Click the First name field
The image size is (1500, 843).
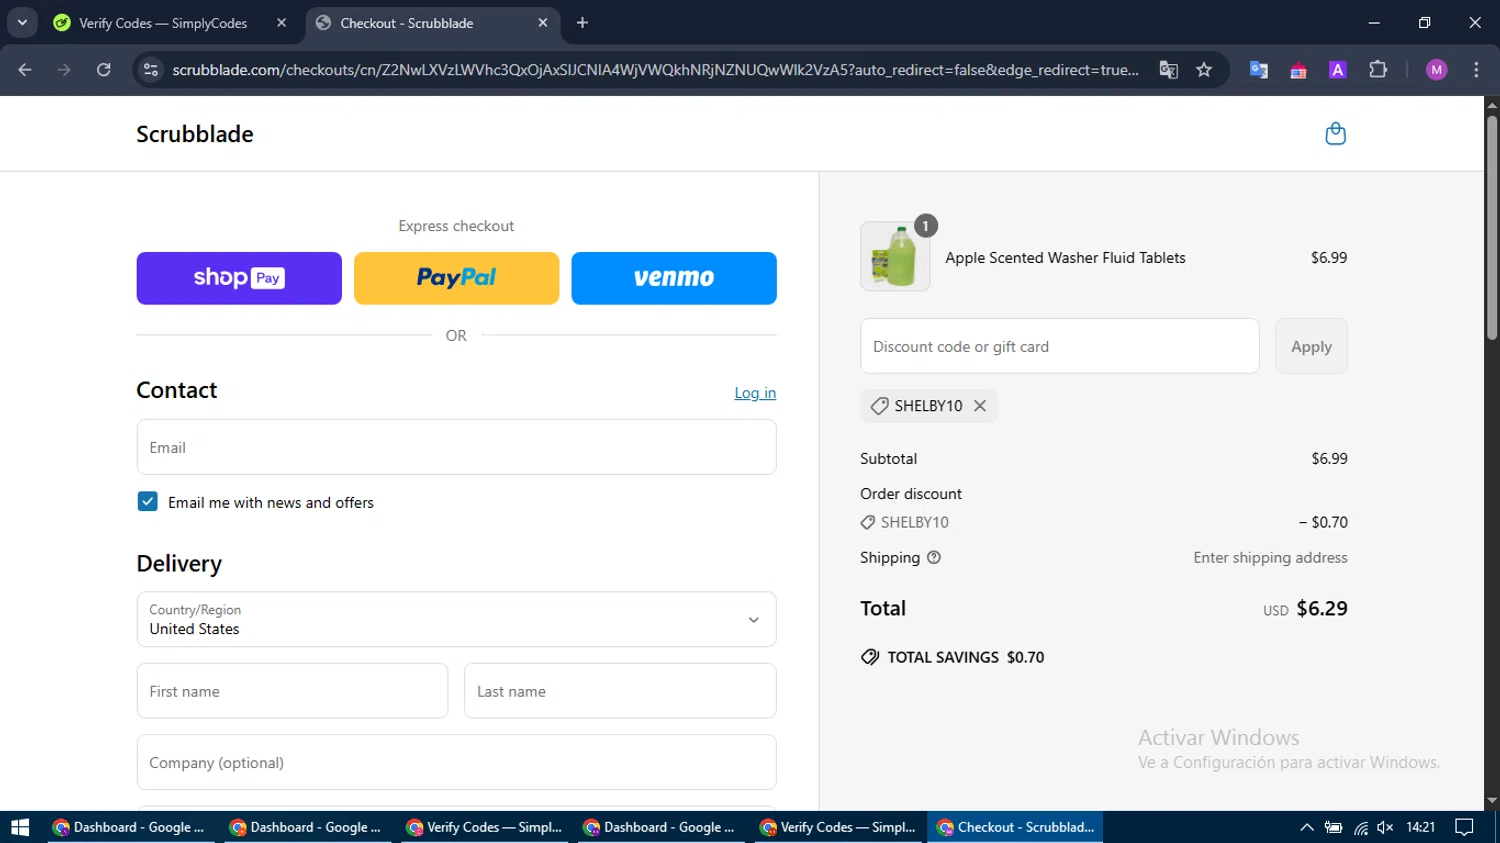[x=292, y=691]
